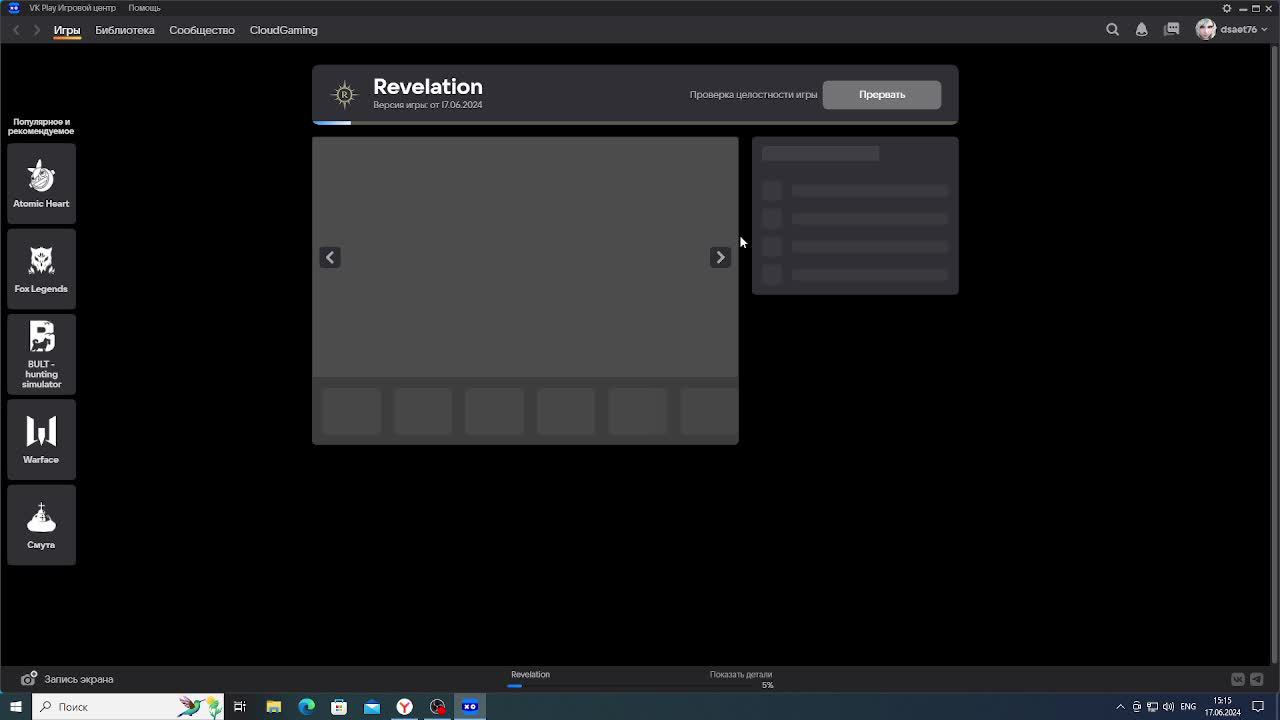
Task: Open the settings gear in title bar
Action: click(x=1227, y=8)
